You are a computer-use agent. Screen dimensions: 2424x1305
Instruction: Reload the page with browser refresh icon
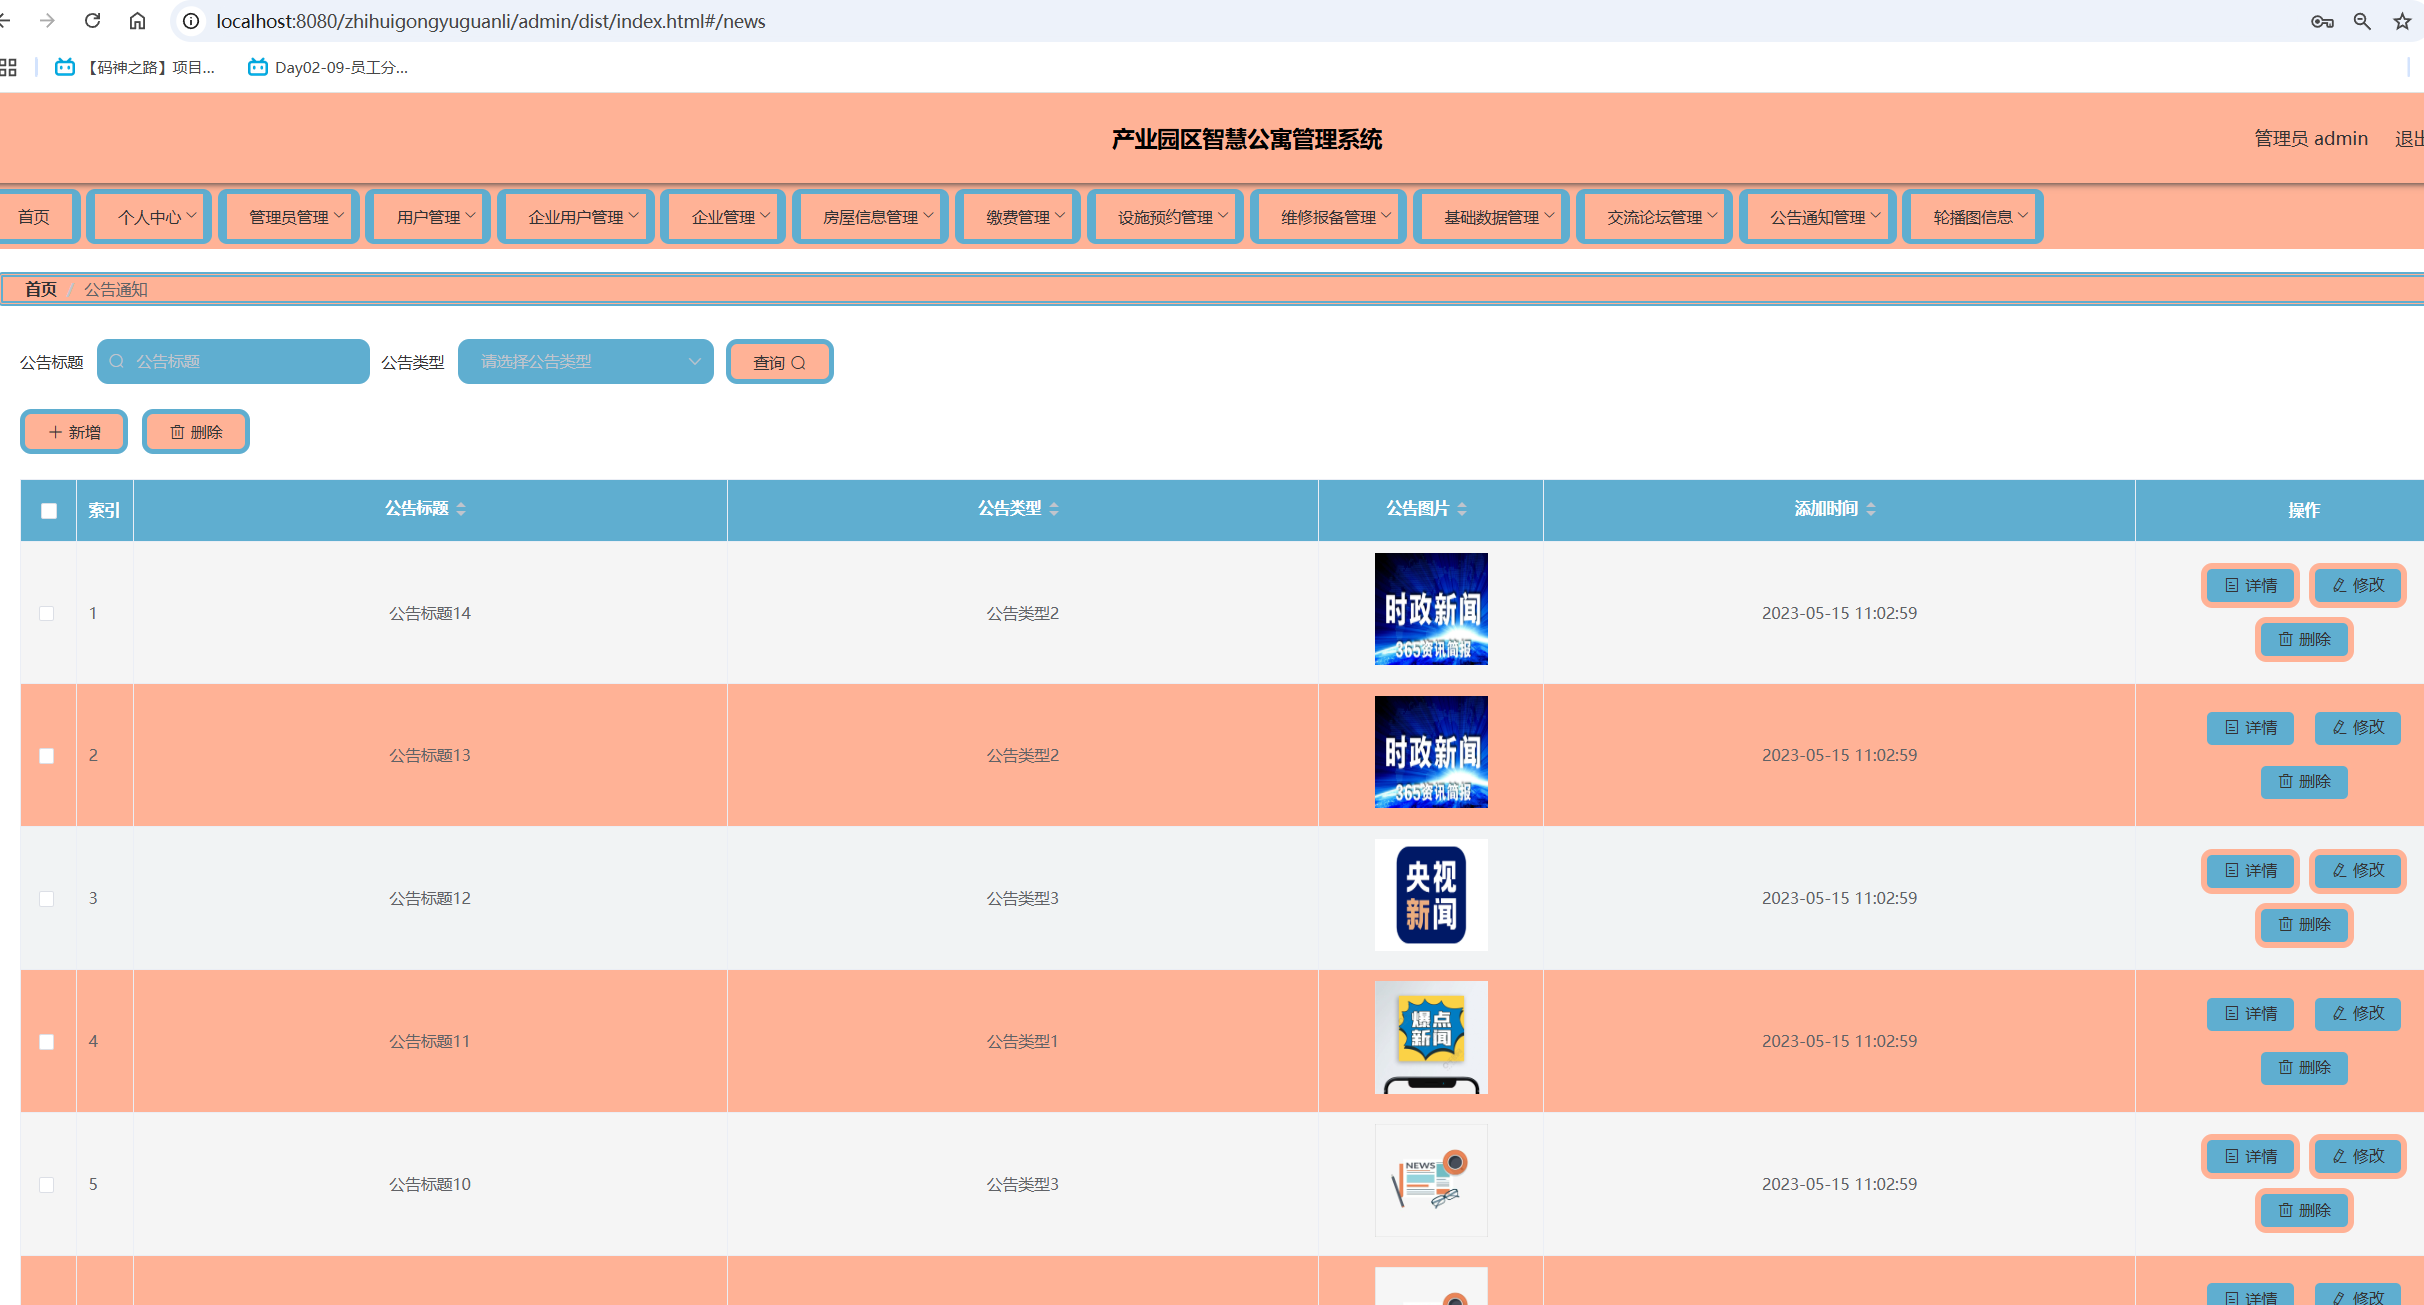[92, 21]
